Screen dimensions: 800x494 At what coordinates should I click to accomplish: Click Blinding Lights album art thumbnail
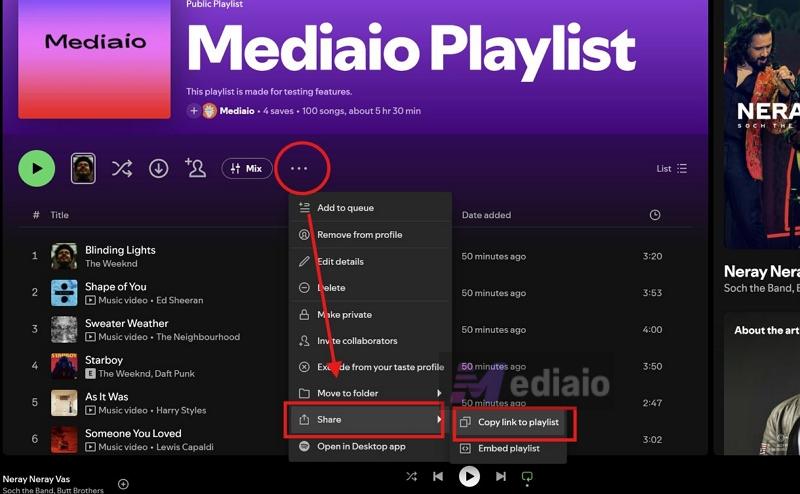point(64,256)
